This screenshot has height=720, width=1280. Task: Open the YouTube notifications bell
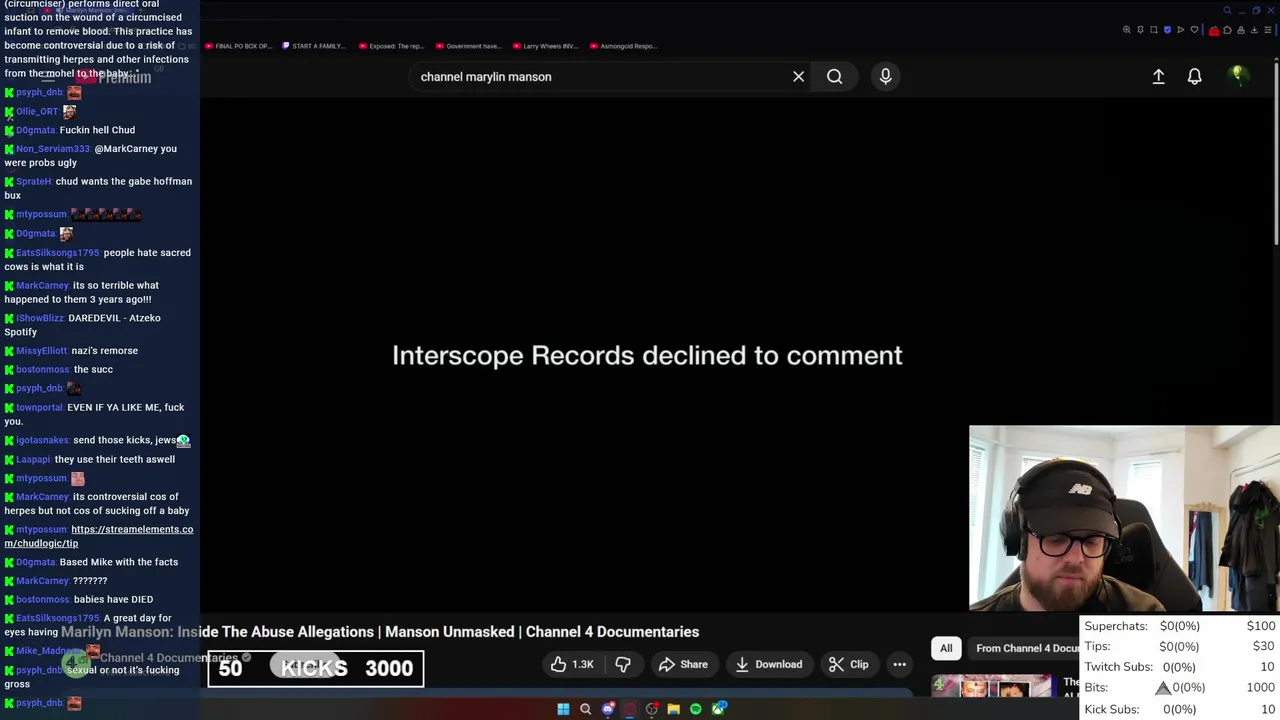coord(1194,76)
